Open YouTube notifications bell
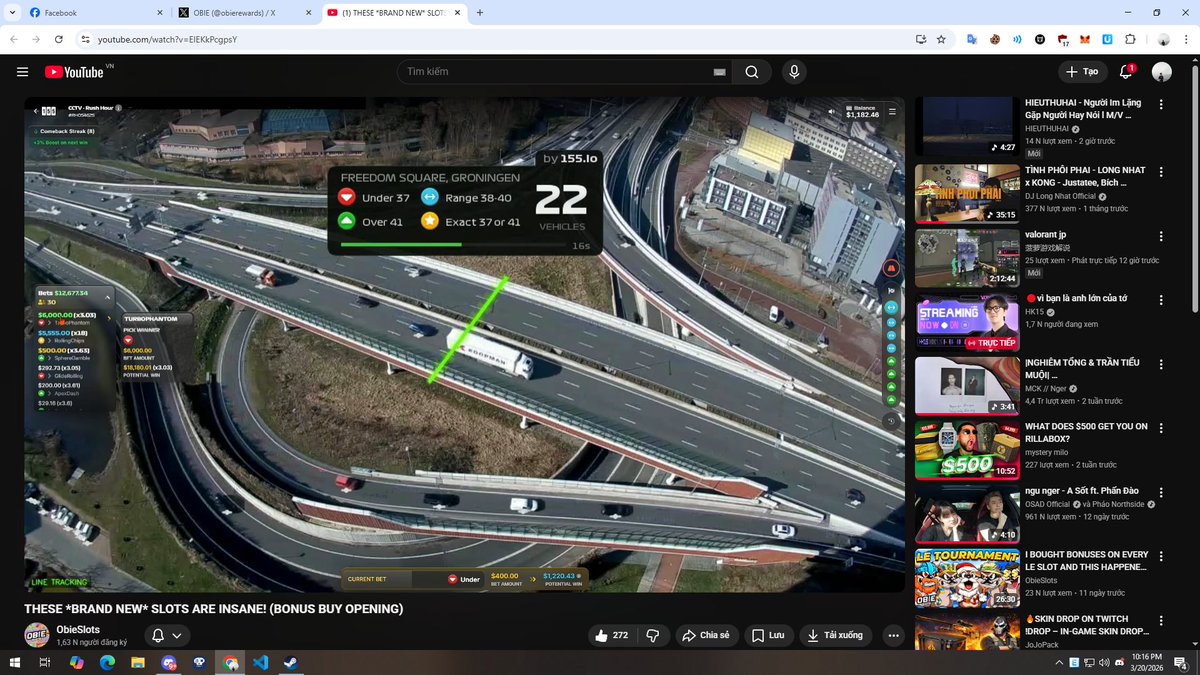The width and height of the screenshot is (1200, 675). point(1126,72)
